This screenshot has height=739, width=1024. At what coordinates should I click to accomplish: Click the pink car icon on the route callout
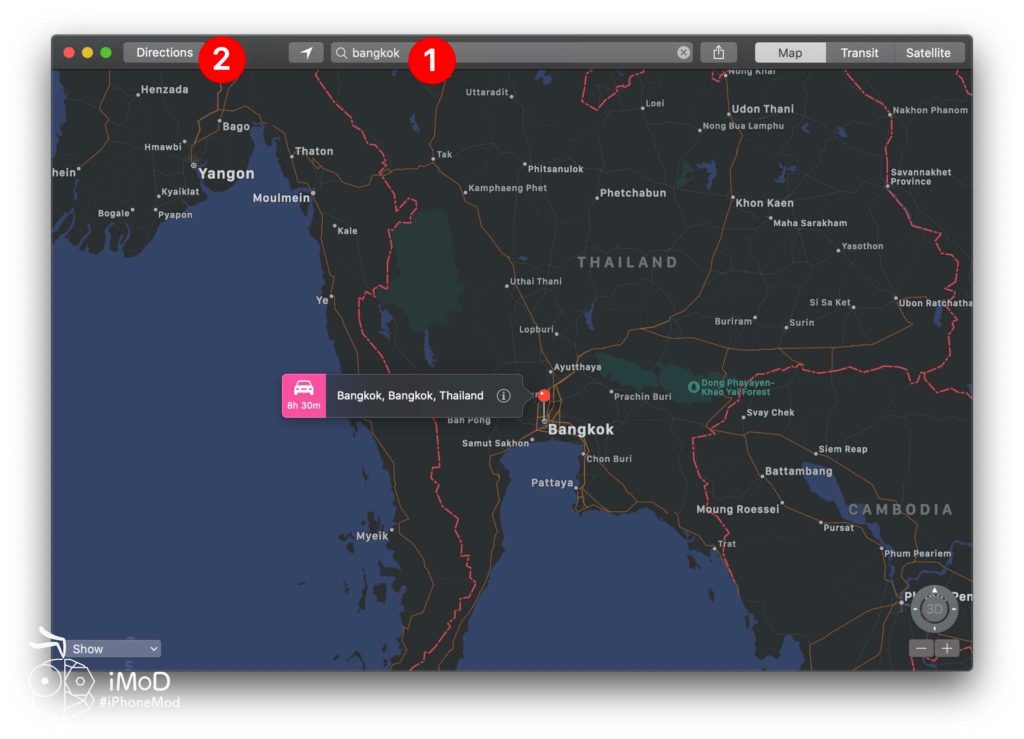pyautogui.click(x=304, y=388)
